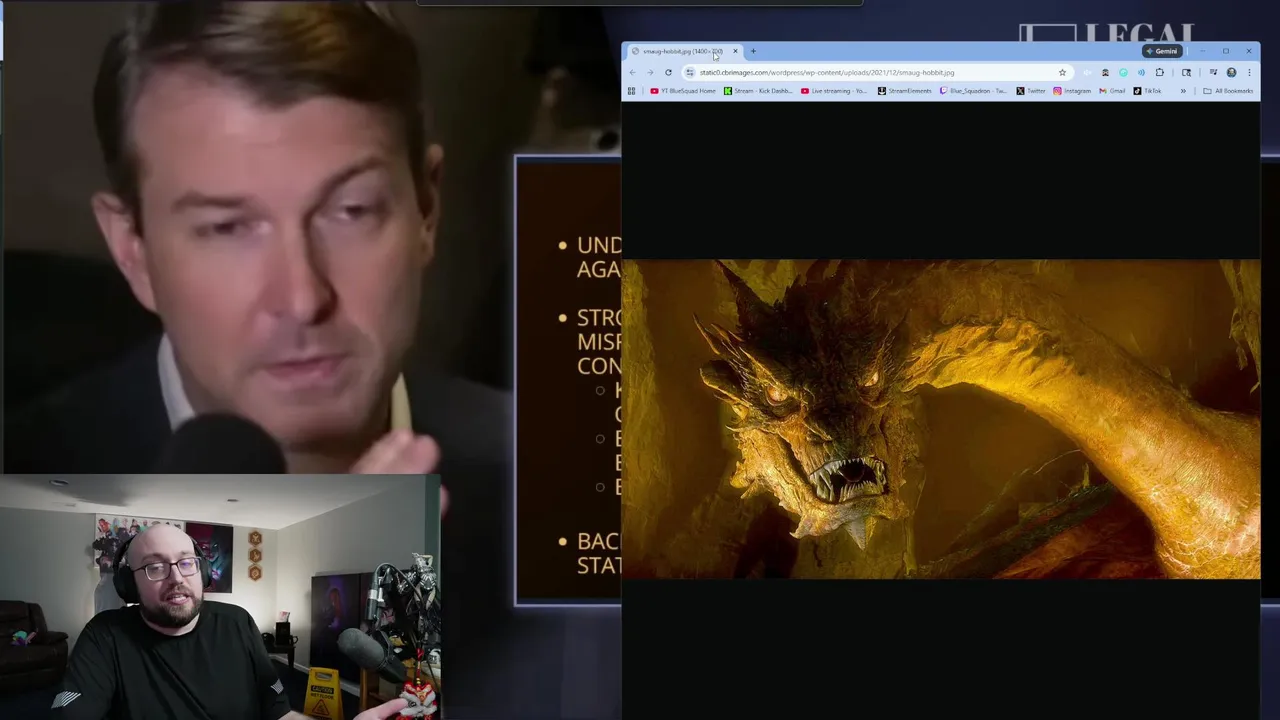This screenshot has width=1280, height=720.
Task: Open TikTok bookmark
Action: [1147, 91]
